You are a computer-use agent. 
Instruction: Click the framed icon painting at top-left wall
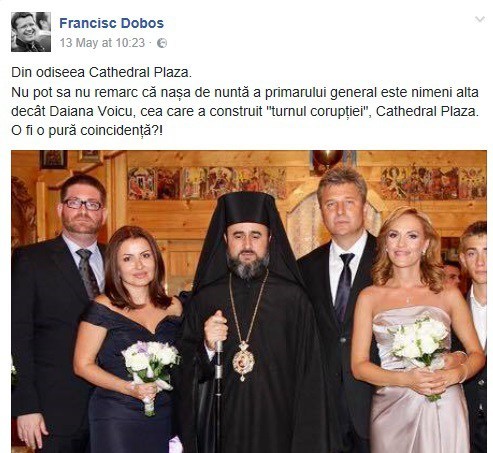point(53,159)
